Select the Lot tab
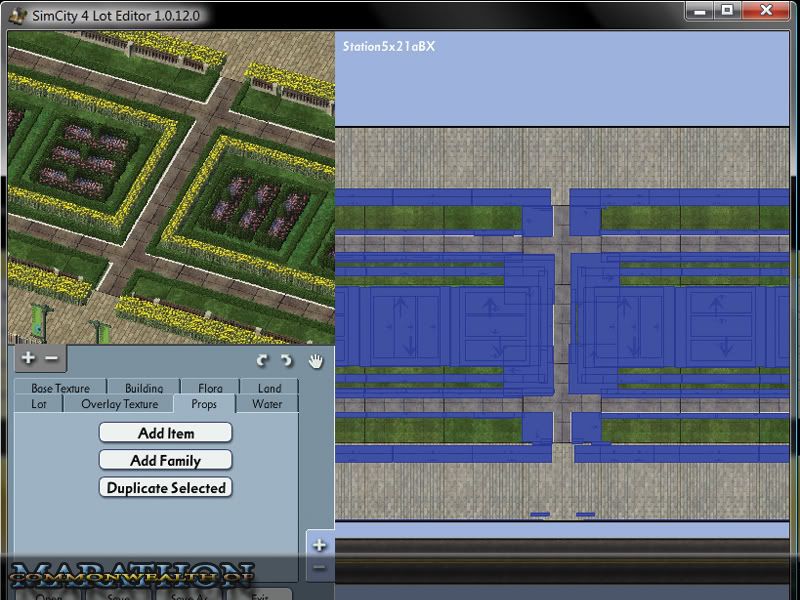Screen dimensions: 800x600 click(39, 404)
